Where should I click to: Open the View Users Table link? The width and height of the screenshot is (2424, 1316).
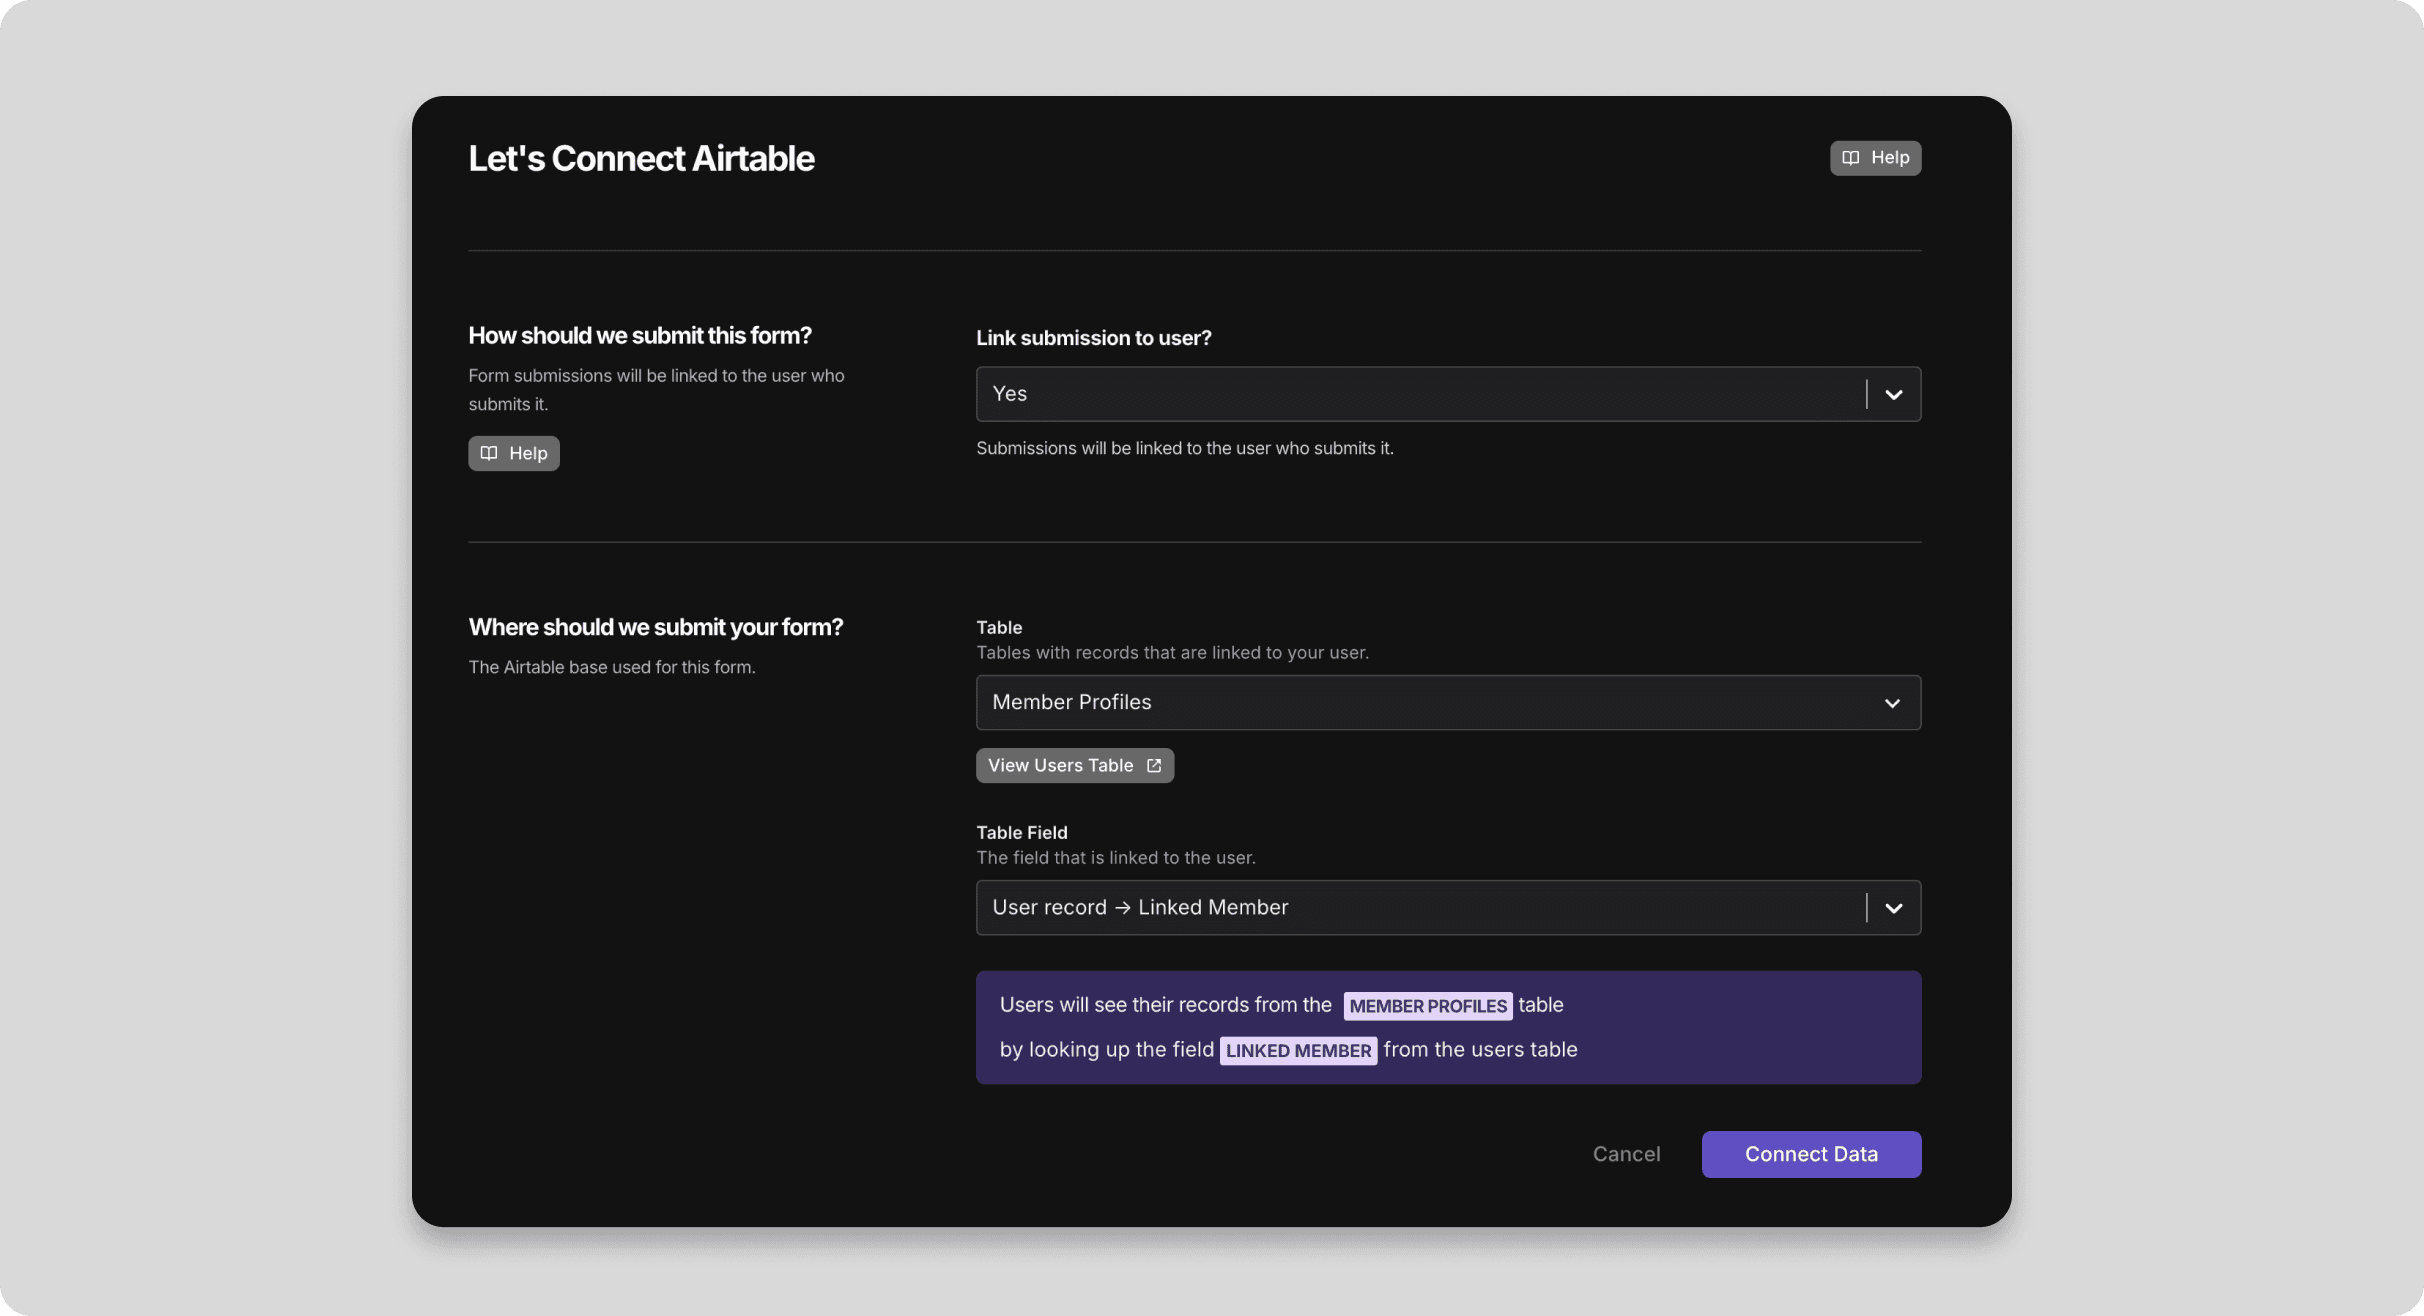pos(1062,765)
